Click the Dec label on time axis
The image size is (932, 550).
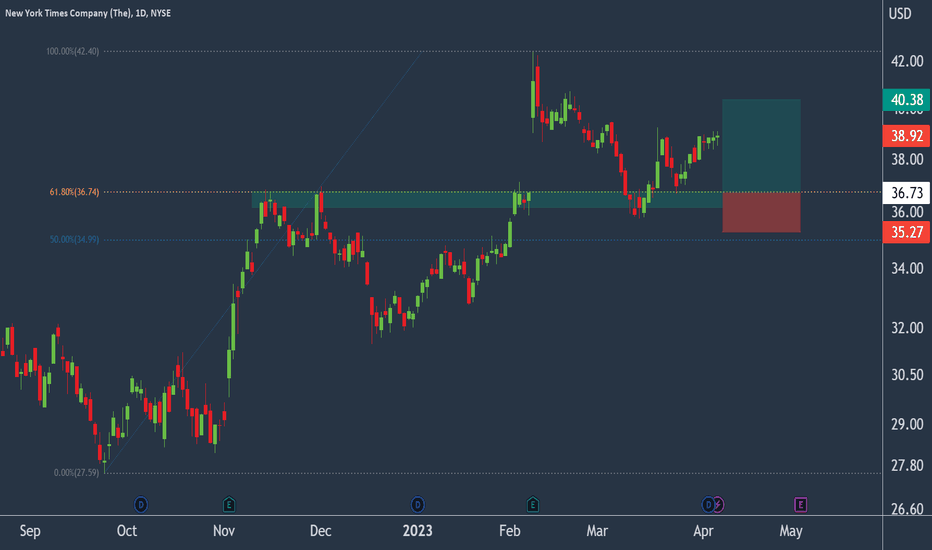click(x=320, y=531)
